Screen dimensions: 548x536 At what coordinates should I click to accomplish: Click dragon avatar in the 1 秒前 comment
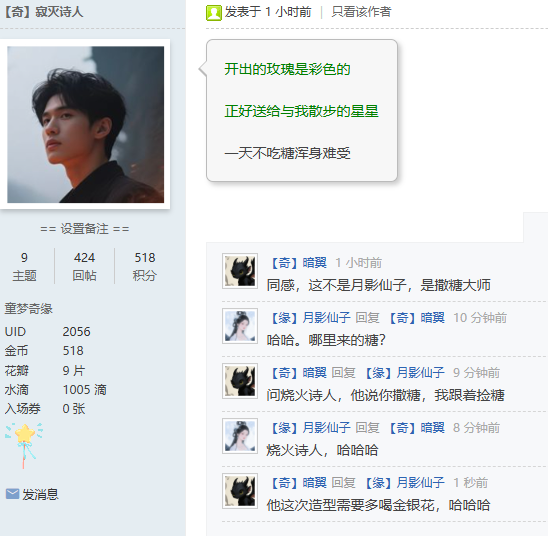[x=240, y=491]
